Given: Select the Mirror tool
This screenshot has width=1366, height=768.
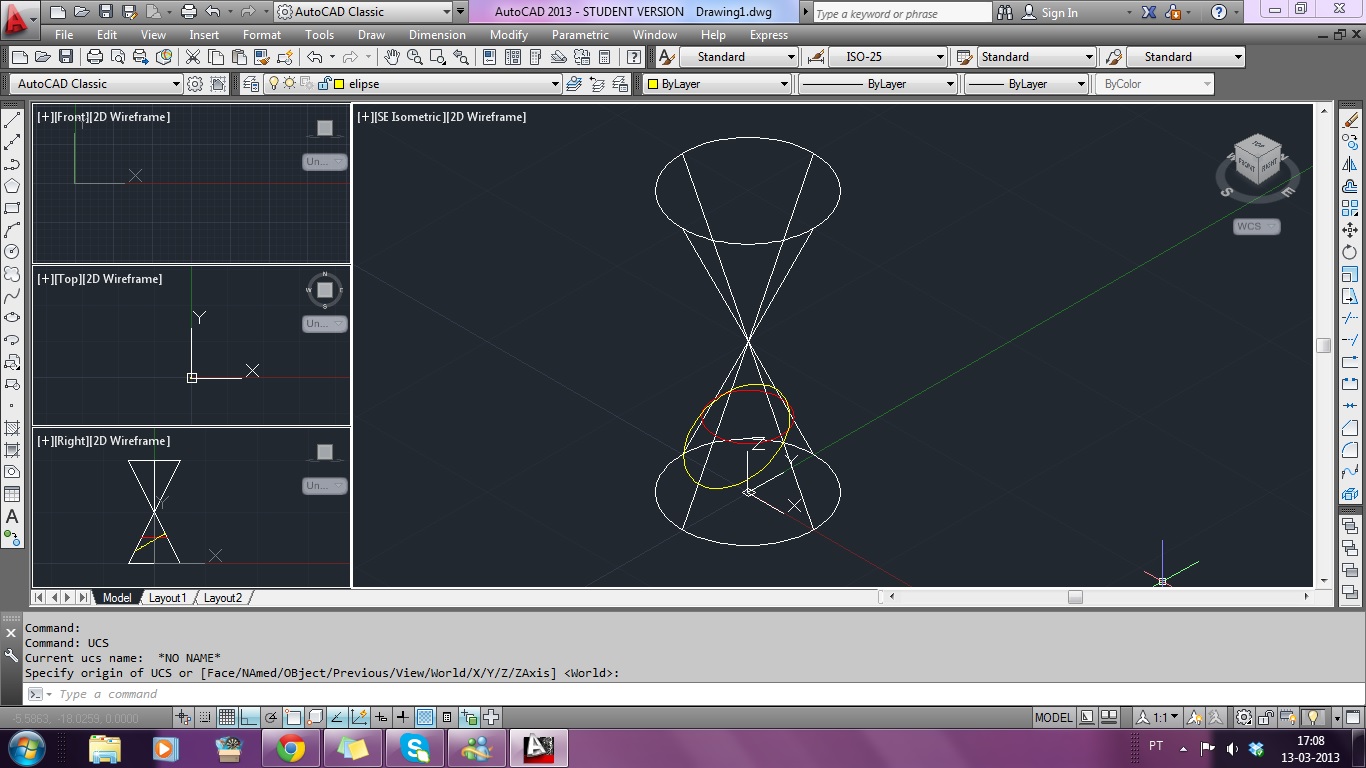Looking at the screenshot, I should [x=1350, y=164].
